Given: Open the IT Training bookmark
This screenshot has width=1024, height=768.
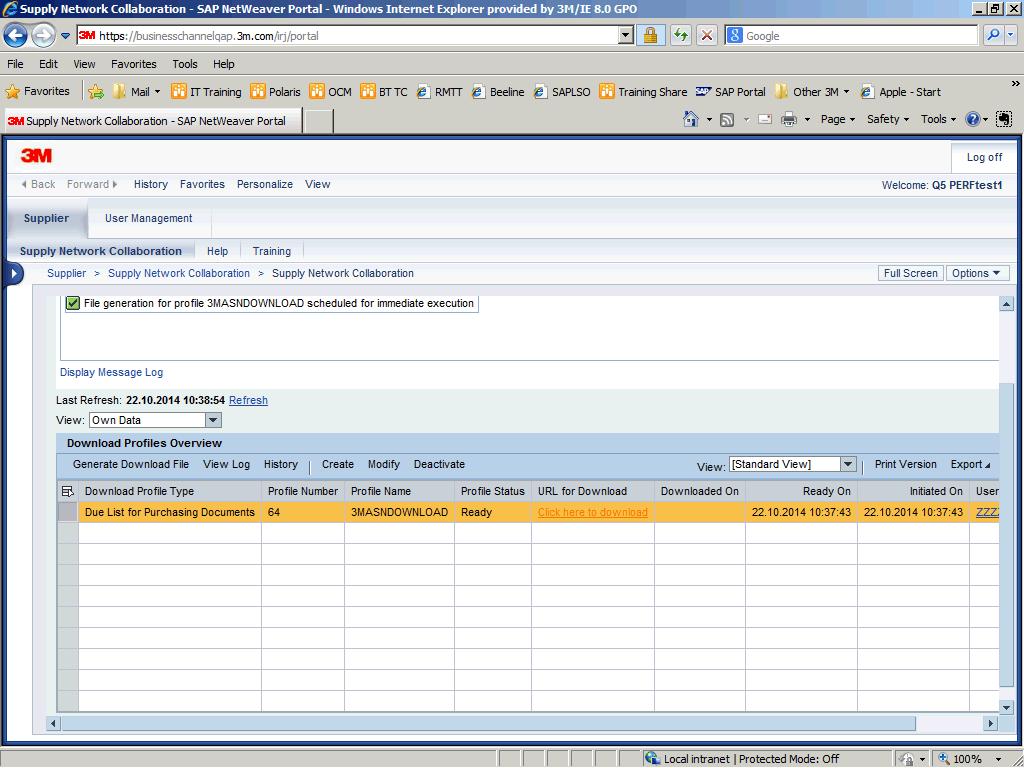Looking at the screenshot, I should pyautogui.click(x=206, y=92).
